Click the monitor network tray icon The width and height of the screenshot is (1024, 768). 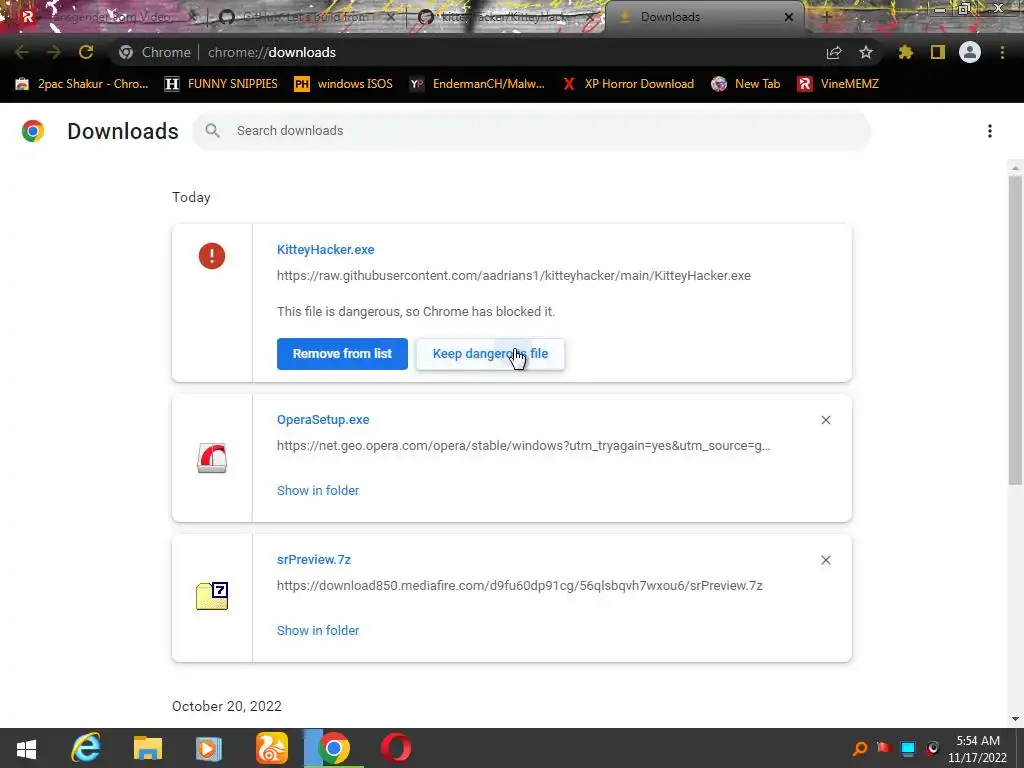(908, 748)
